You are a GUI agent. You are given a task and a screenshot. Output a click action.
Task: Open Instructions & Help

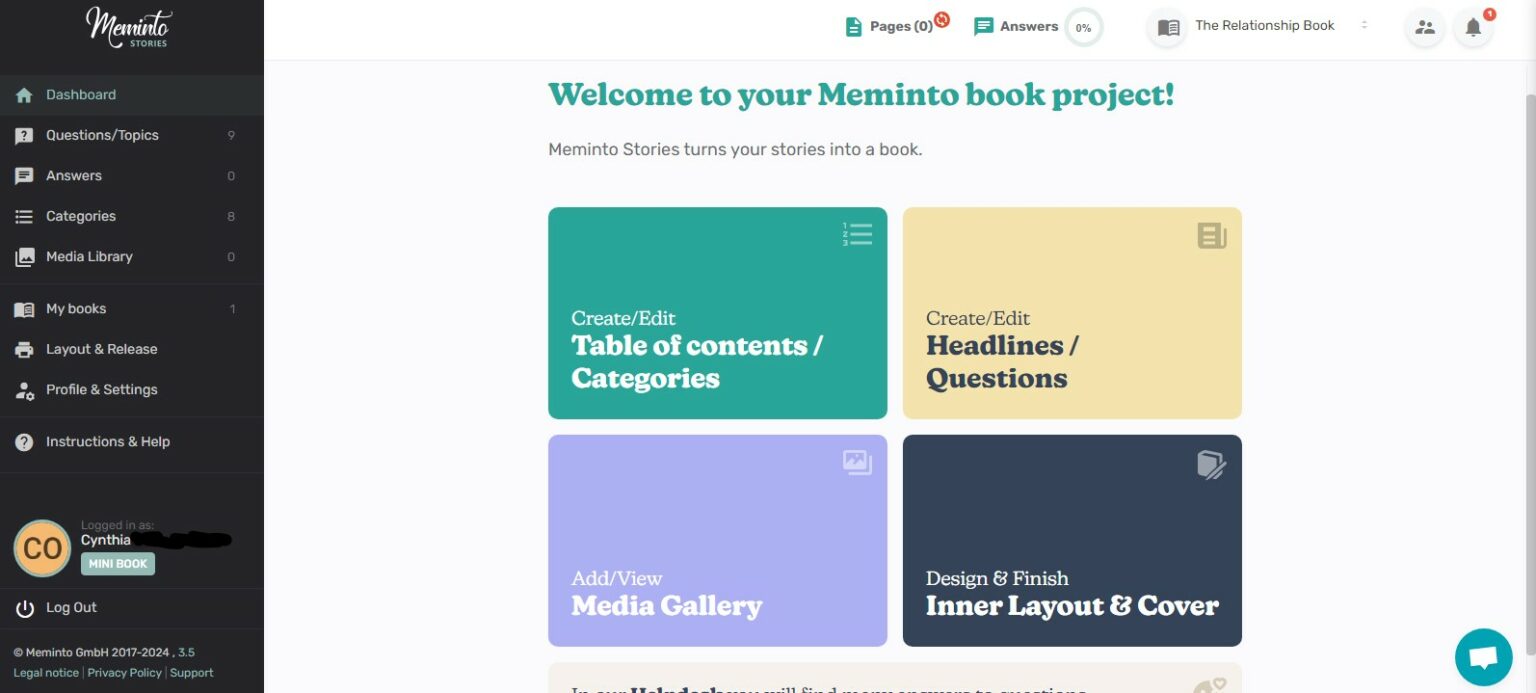108,441
